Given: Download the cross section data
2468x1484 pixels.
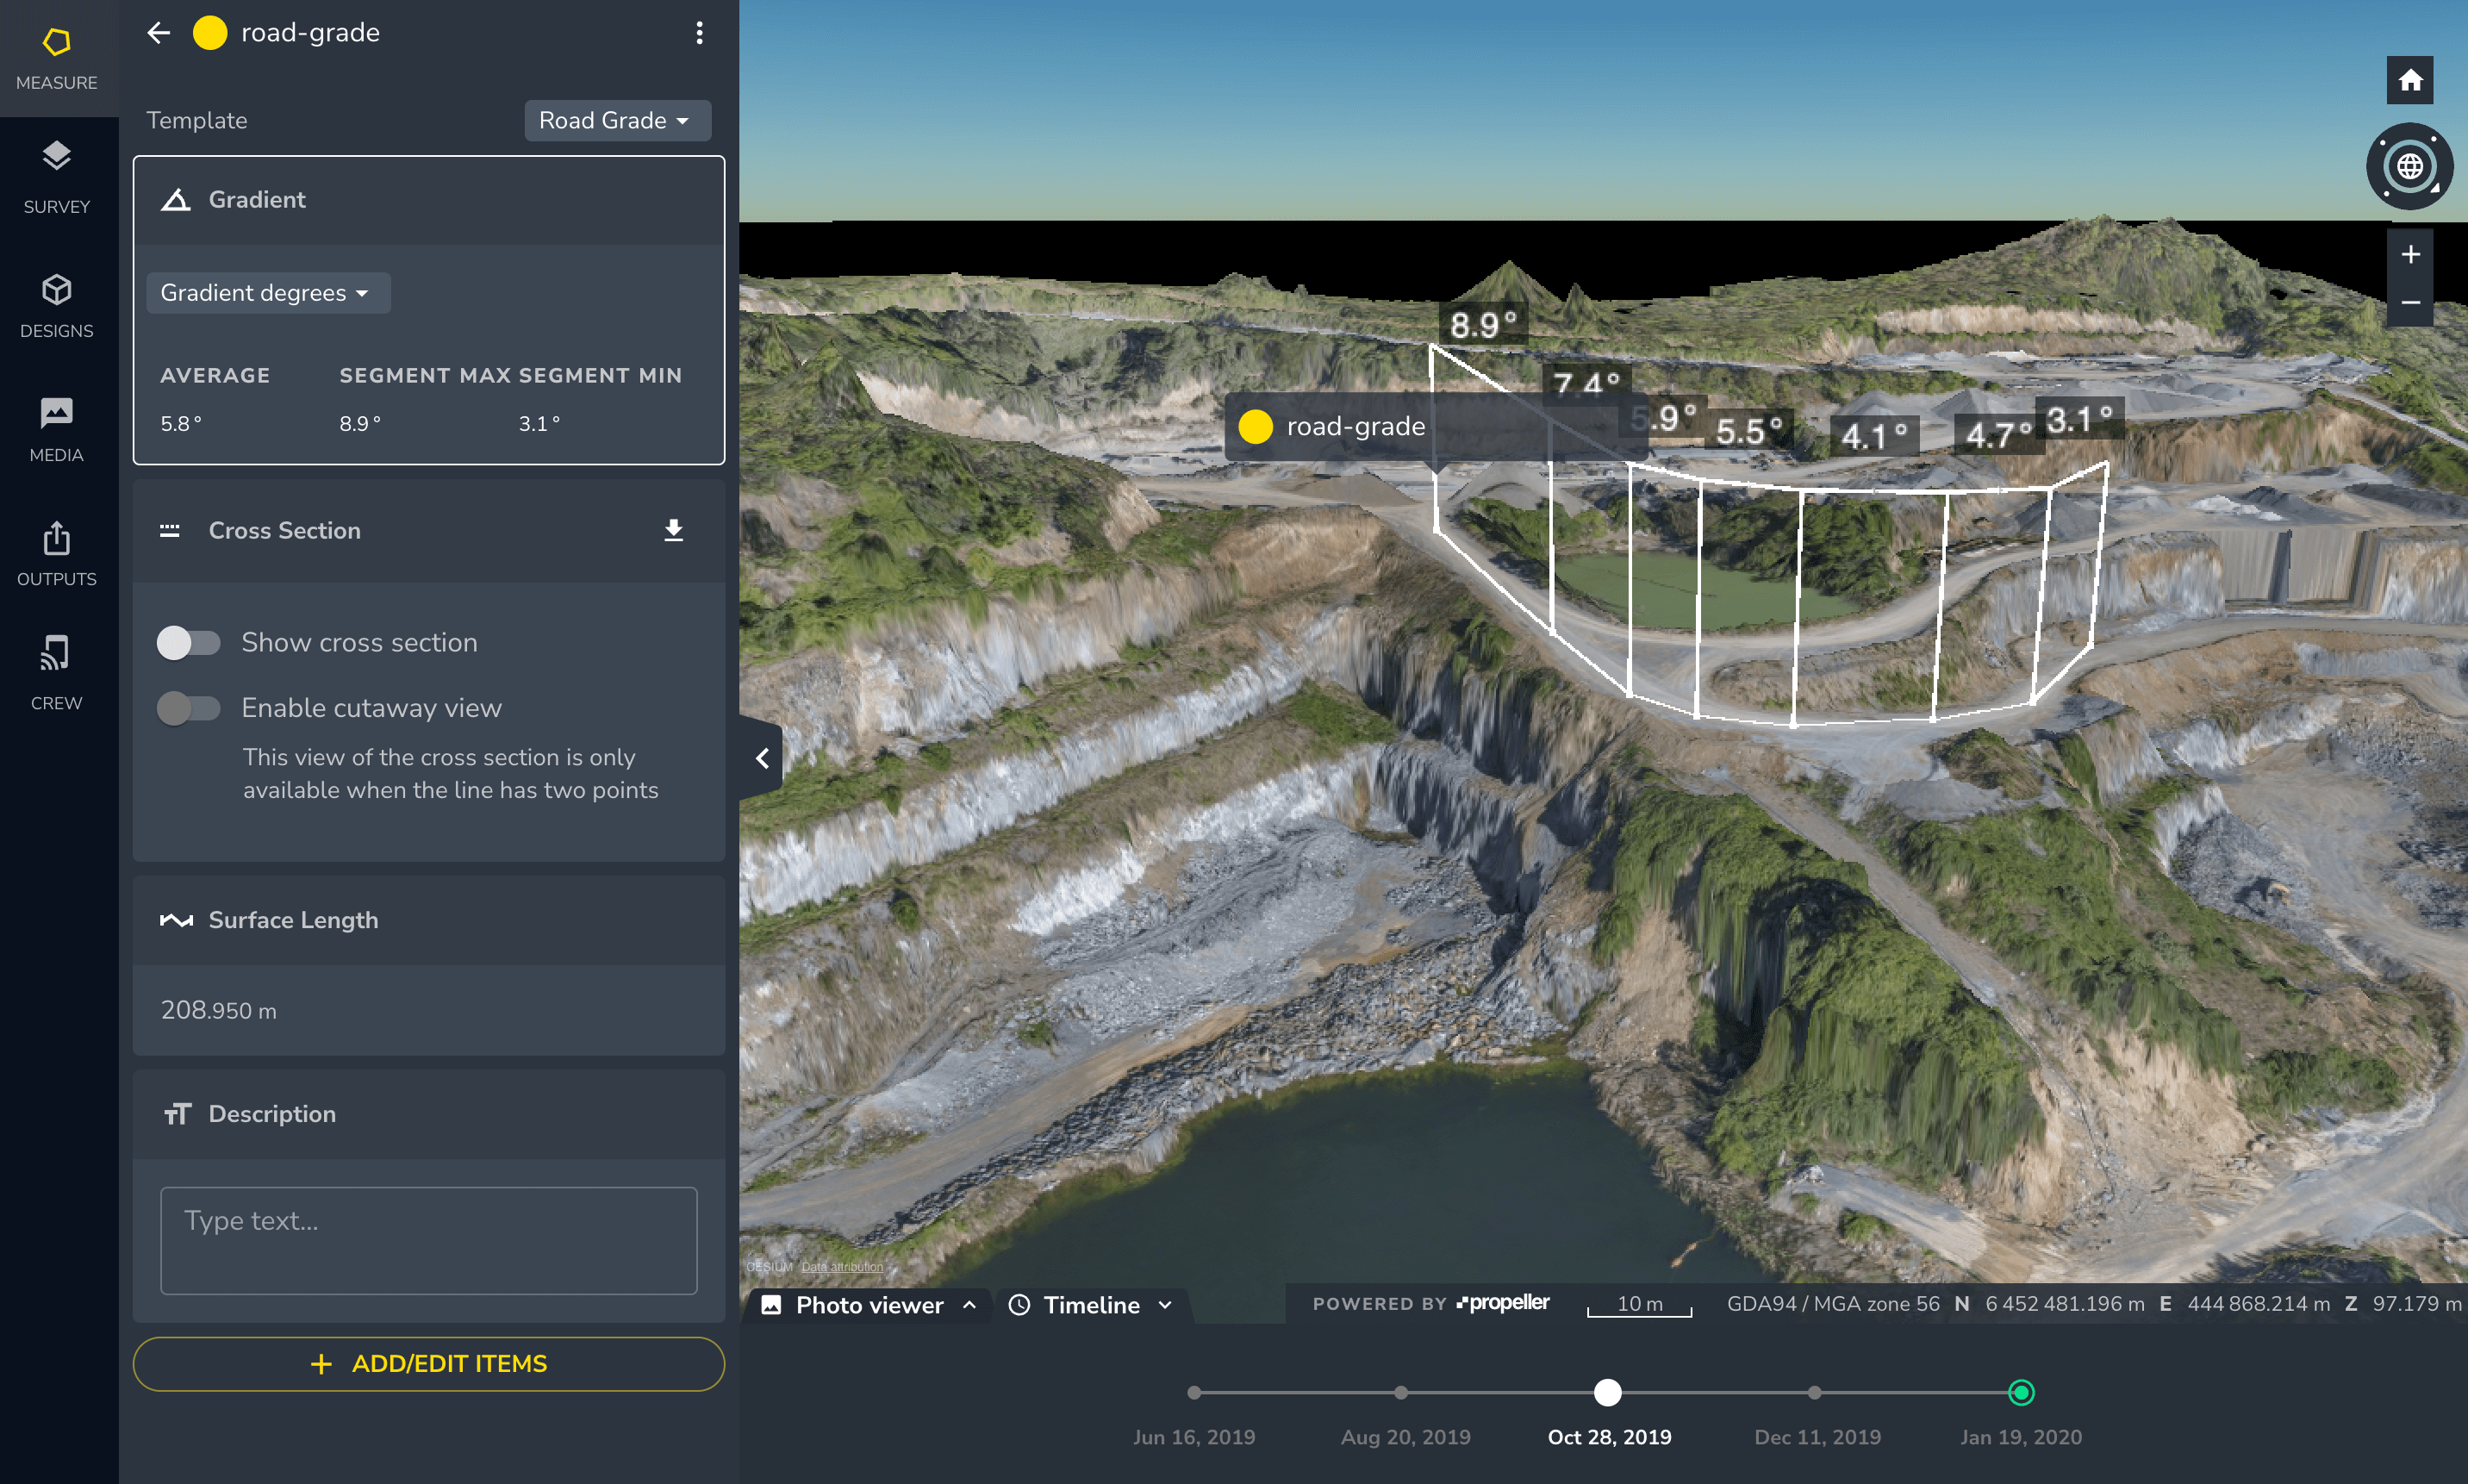Looking at the screenshot, I should coord(674,530).
